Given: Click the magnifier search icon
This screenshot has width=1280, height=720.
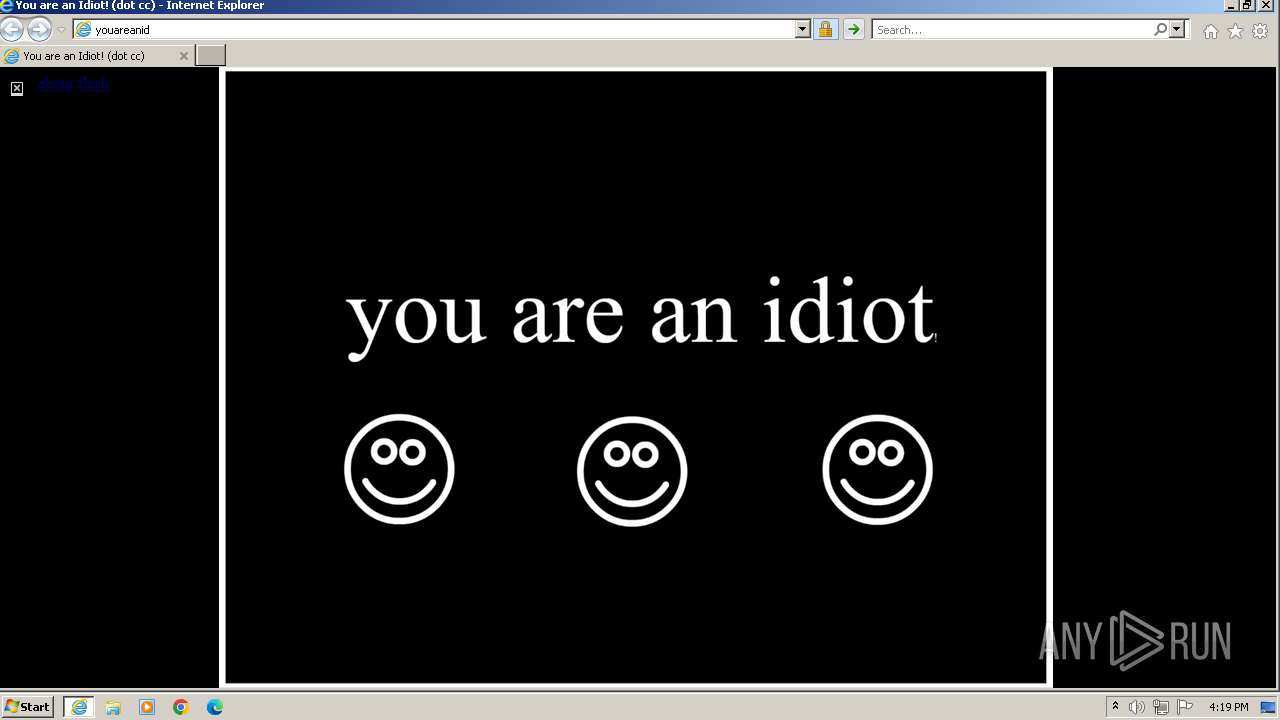Looking at the screenshot, I should (x=1160, y=30).
